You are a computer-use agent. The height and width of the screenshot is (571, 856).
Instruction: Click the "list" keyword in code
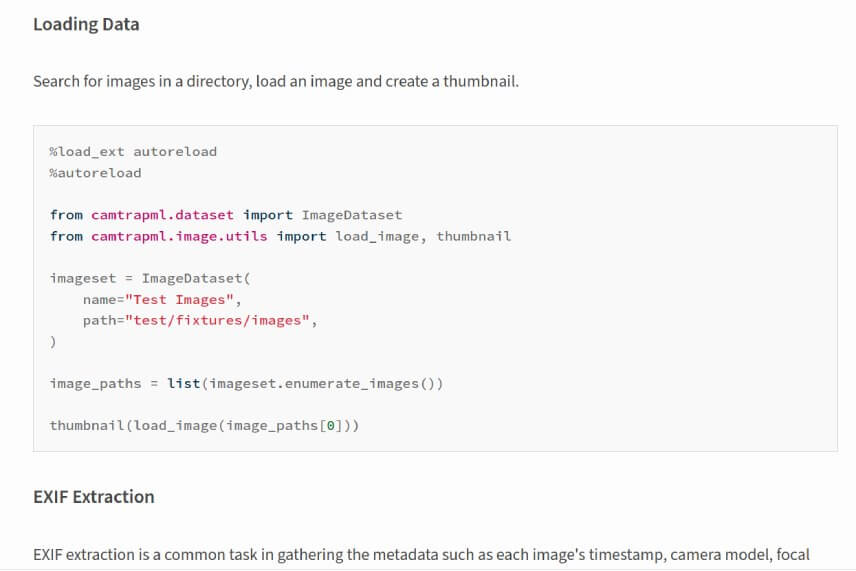pyautogui.click(x=183, y=384)
